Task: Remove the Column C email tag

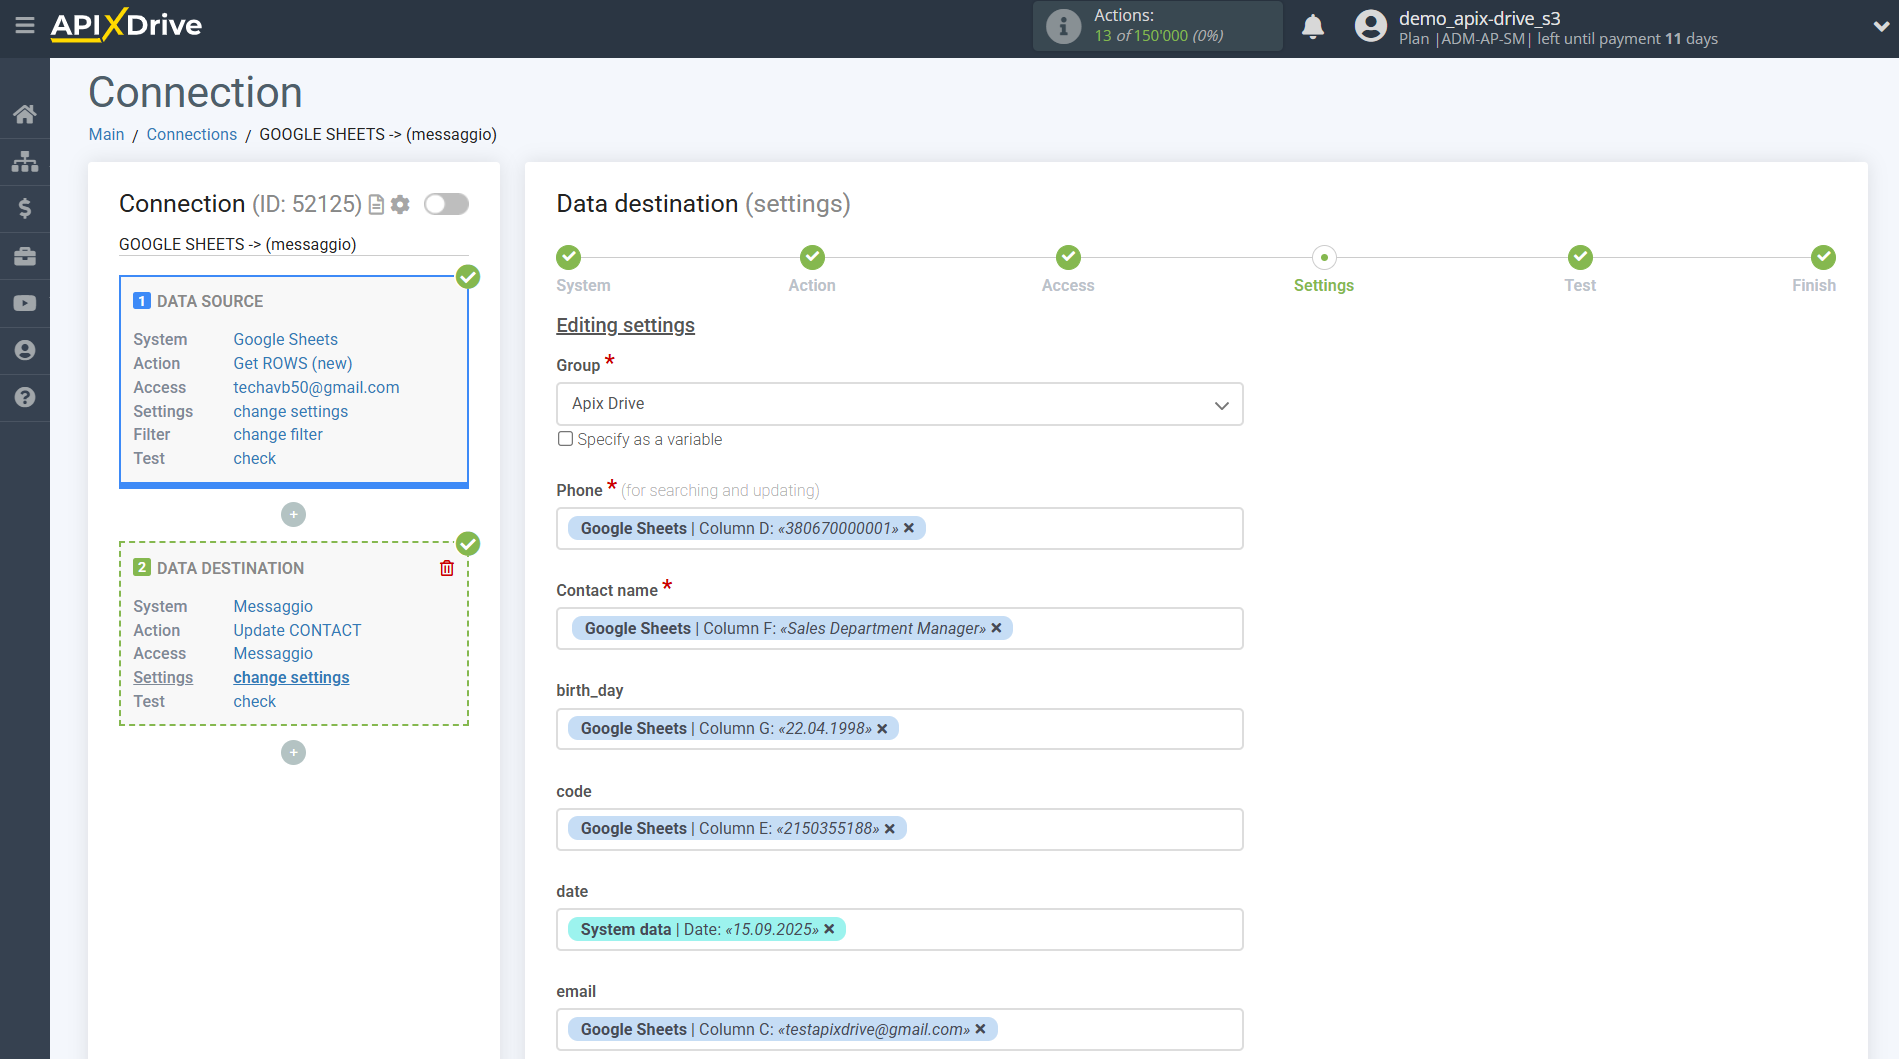Action: pos(980,1029)
